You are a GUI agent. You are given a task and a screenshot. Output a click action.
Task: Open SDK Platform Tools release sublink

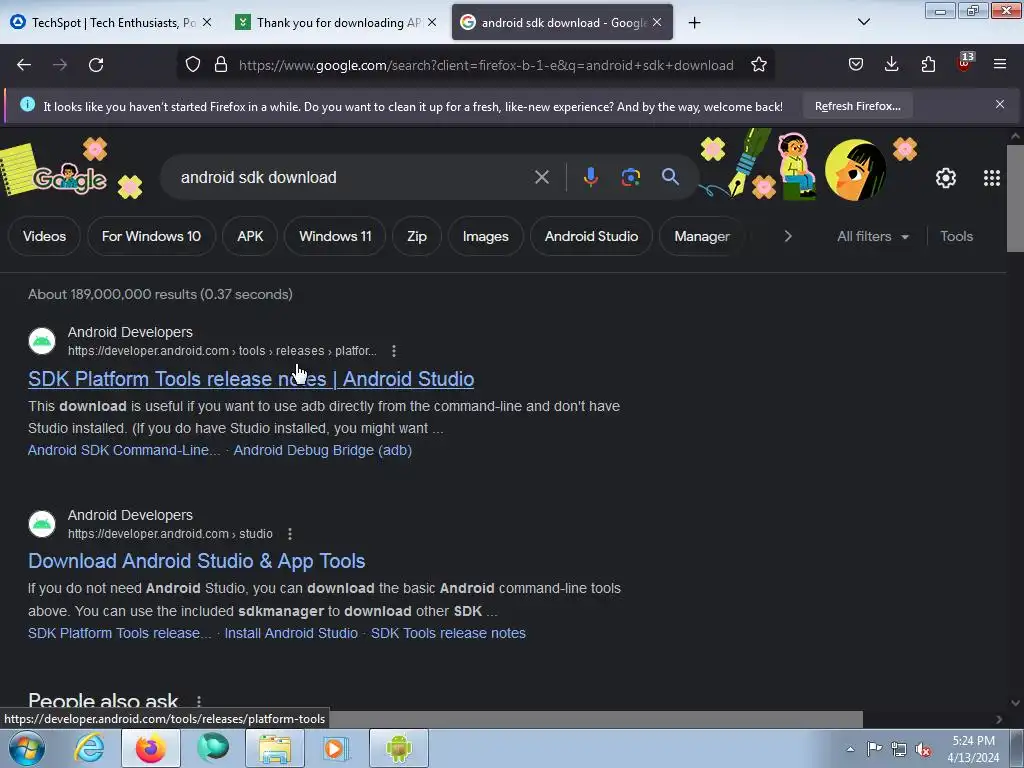(120, 633)
